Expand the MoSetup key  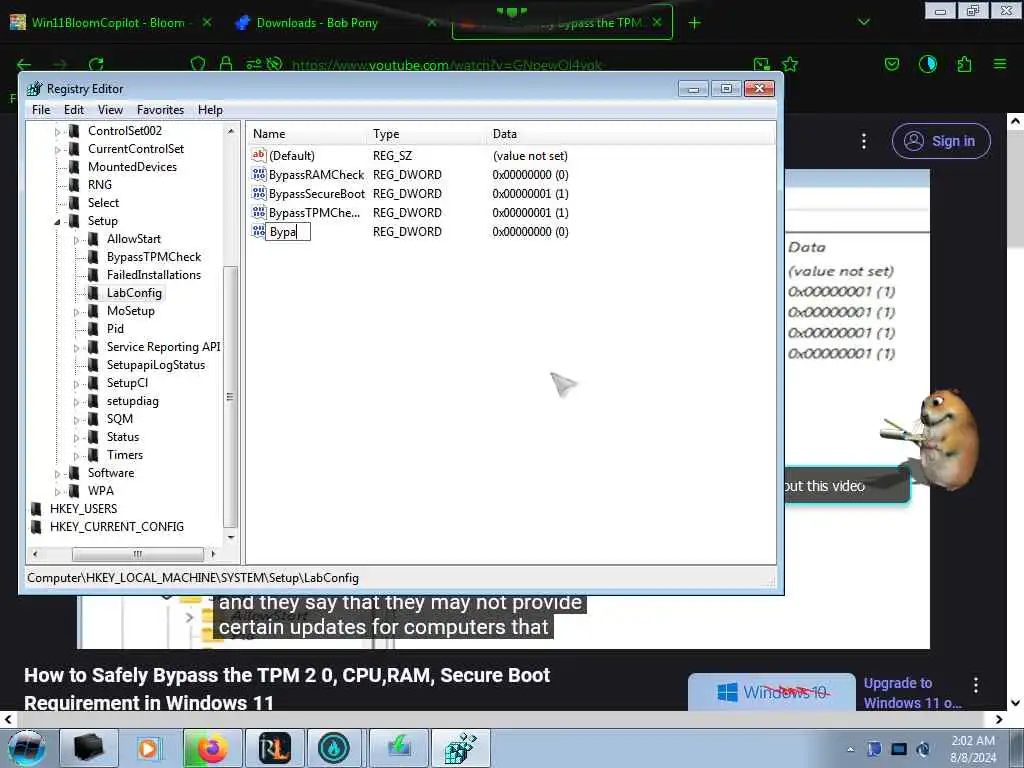tap(76, 312)
